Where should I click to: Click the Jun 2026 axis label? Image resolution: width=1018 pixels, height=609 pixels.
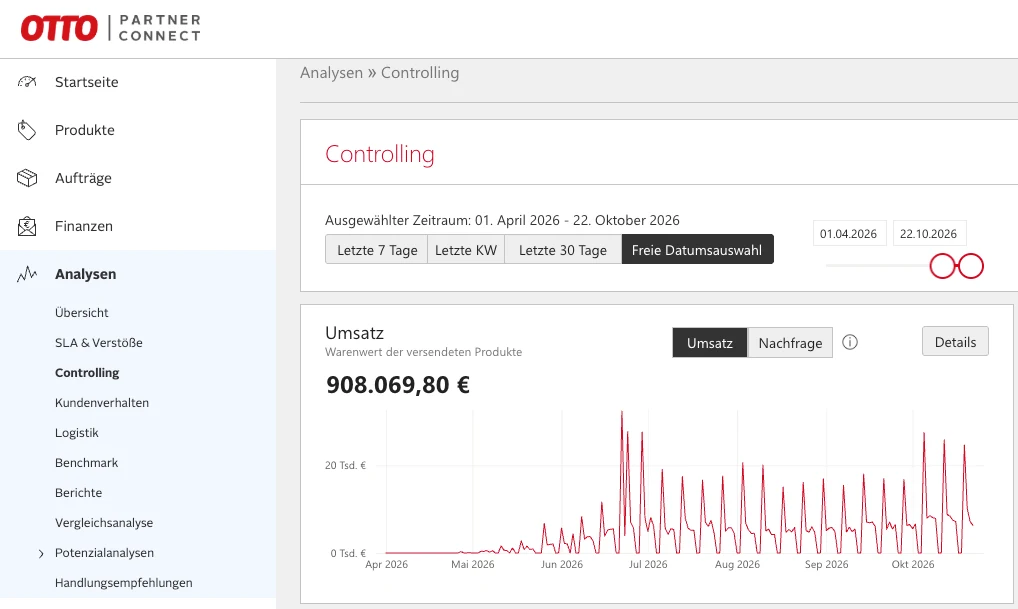coord(562,564)
